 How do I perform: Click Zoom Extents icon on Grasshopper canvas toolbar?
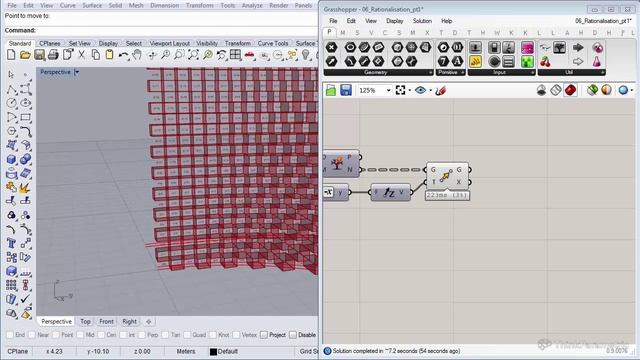tap(400, 90)
